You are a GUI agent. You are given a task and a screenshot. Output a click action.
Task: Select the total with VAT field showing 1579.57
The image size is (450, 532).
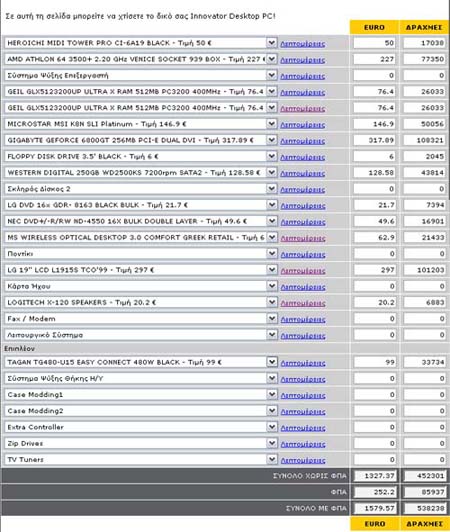(x=375, y=509)
